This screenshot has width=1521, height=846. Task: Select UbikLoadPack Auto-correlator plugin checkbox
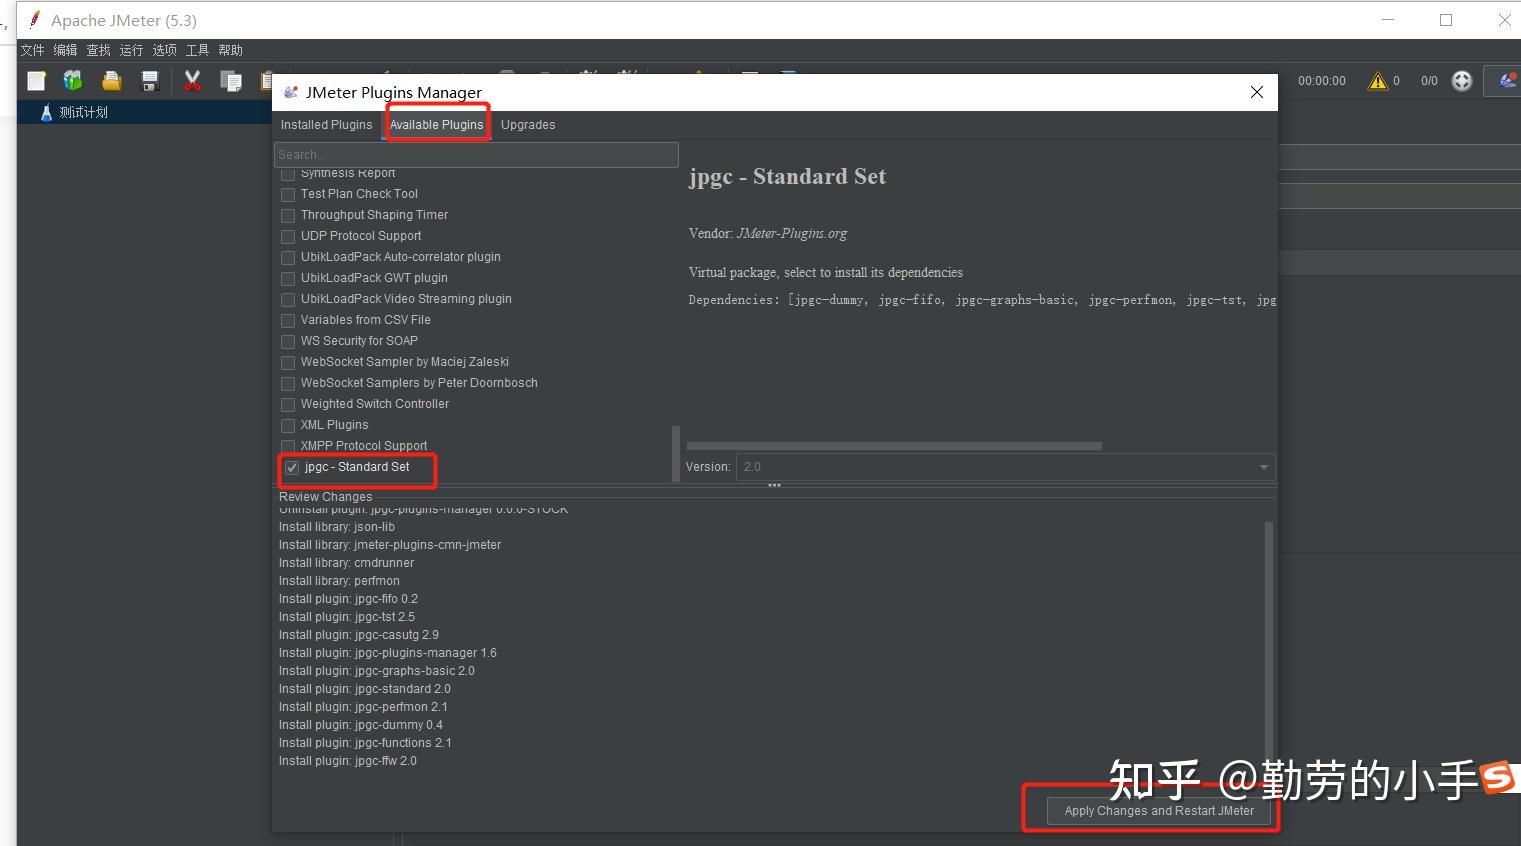click(288, 257)
